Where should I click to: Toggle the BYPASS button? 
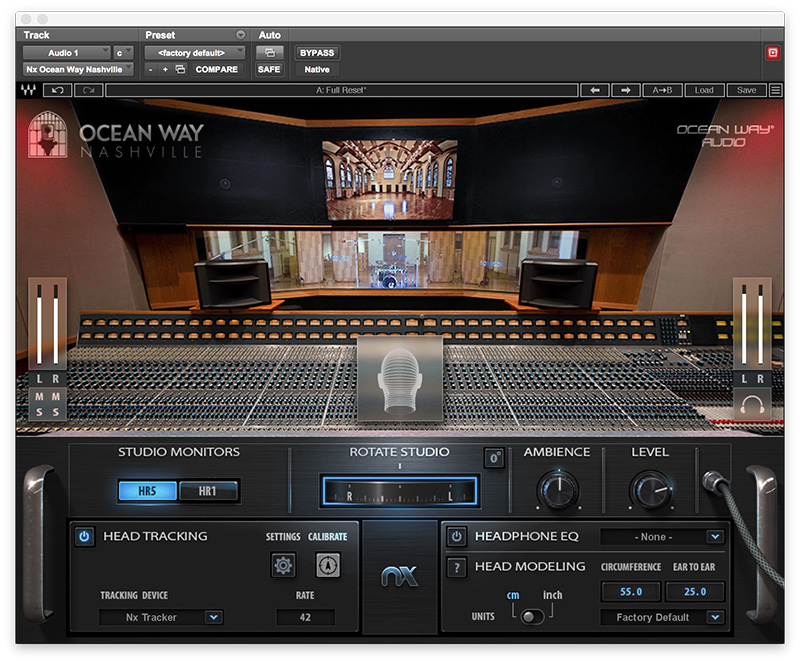coord(317,53)
